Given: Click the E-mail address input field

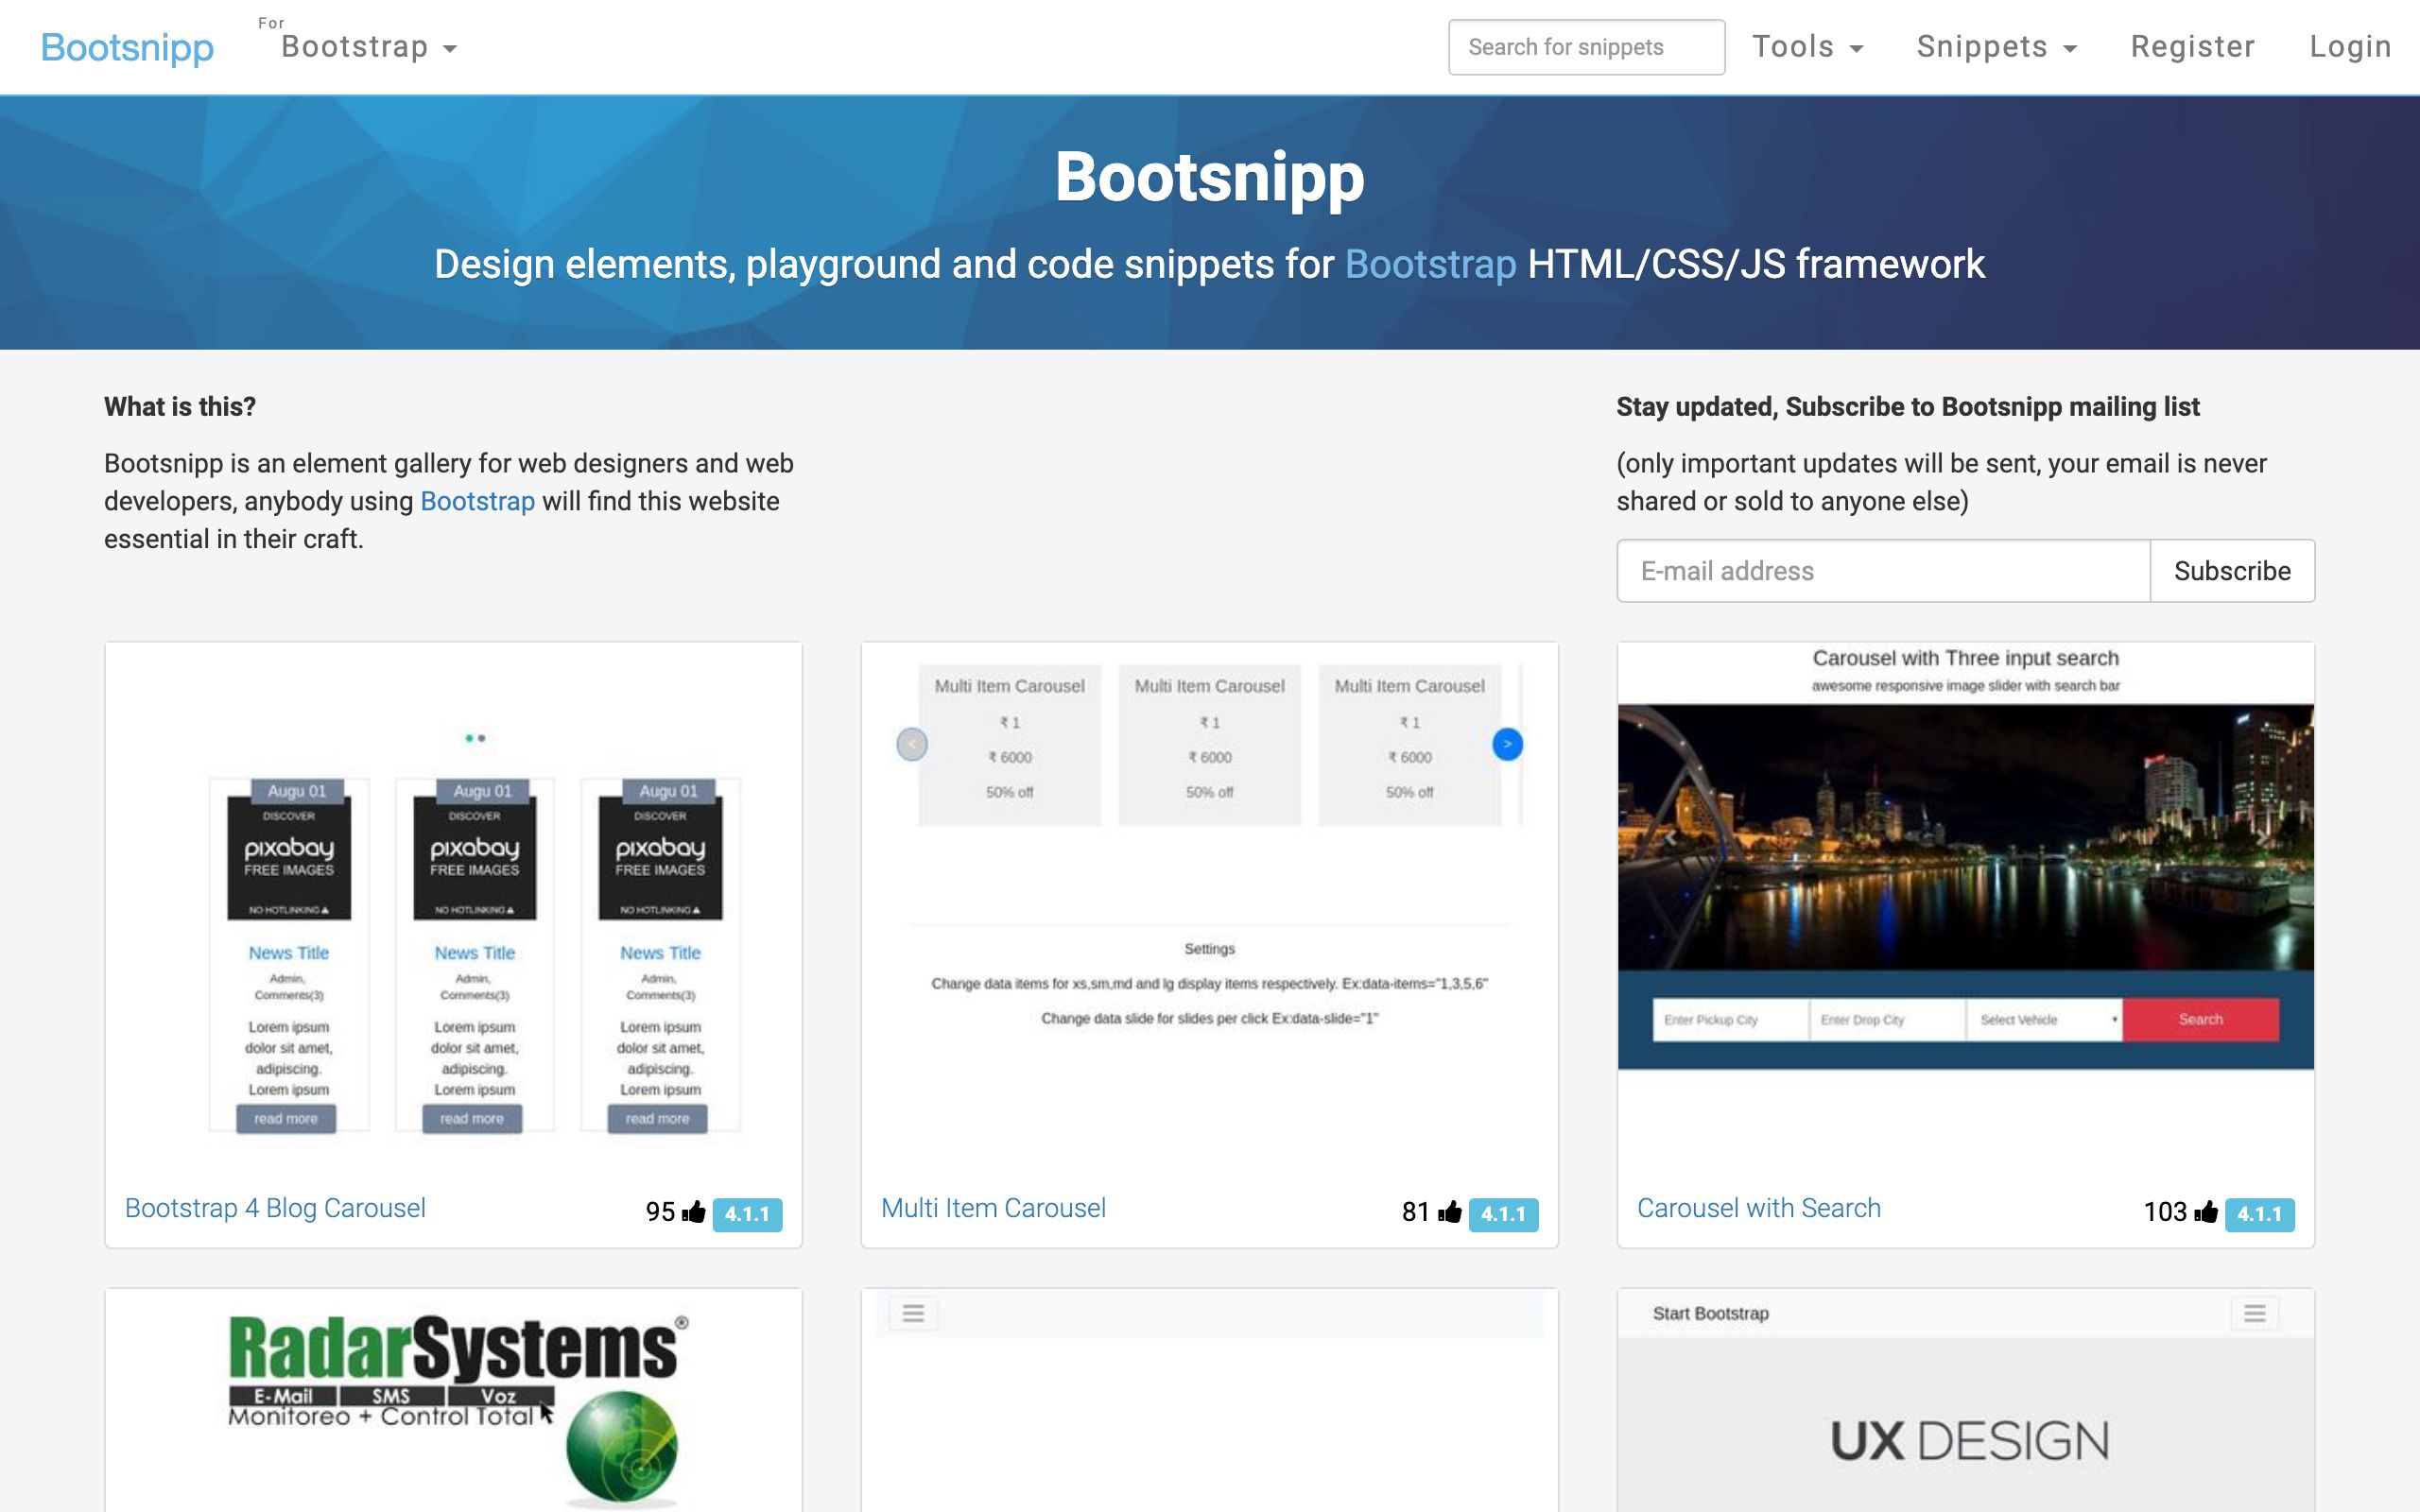Looking at the screenshot, I should pos(1883,571).
